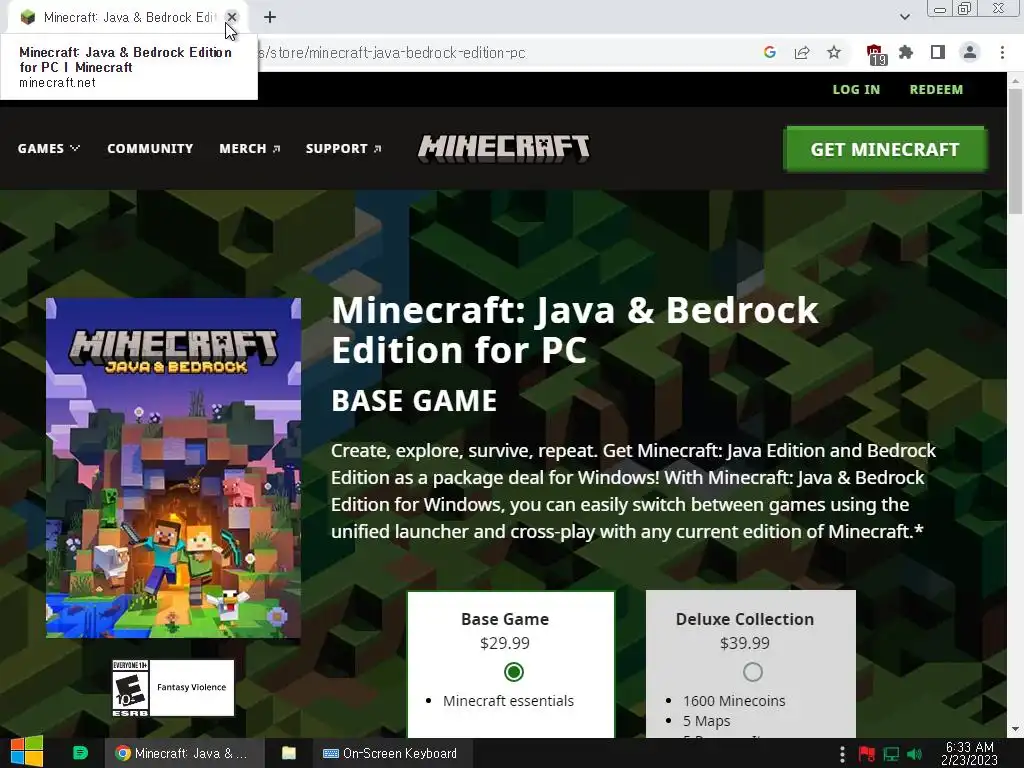Click the volume speaker tray icon
Screen dimensions: 1024x768
[915, 754]
